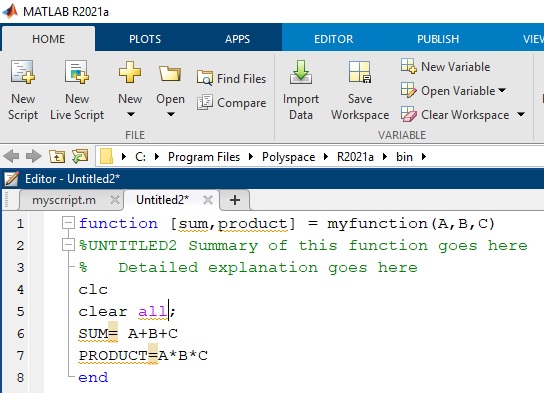Viewport: 544px width, 393px height.
Task: Click the underlined 'PRODUCT' variable
Action: click(113, 356)
